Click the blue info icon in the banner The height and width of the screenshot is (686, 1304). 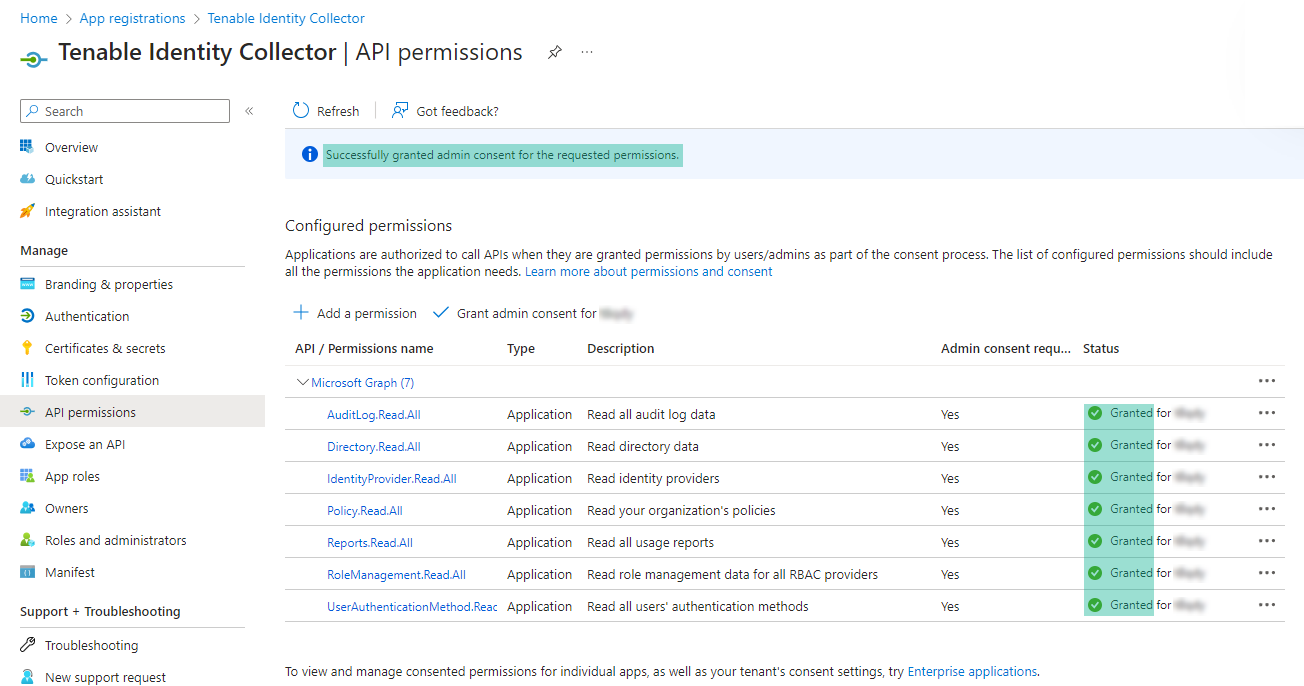[x=310, y=155]
